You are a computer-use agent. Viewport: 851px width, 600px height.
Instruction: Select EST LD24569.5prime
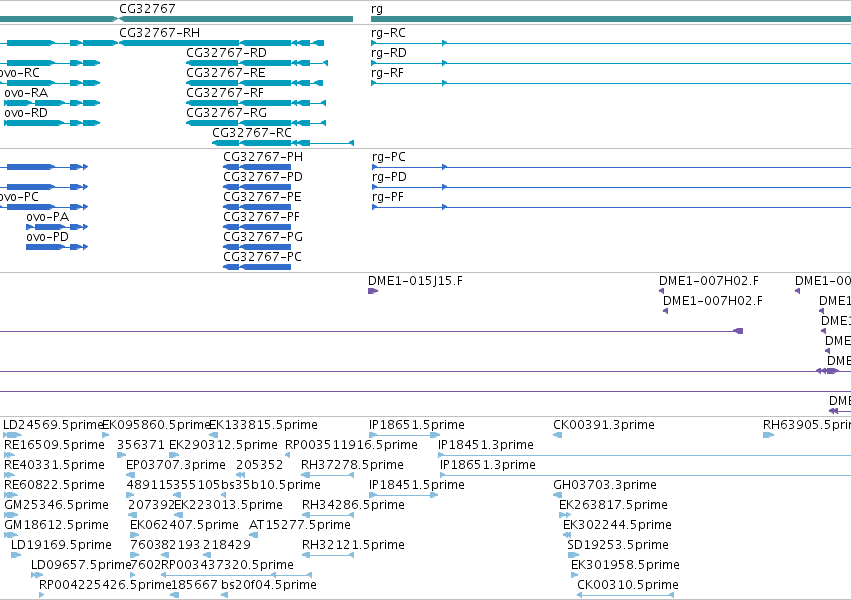click(x=12, y=435)
